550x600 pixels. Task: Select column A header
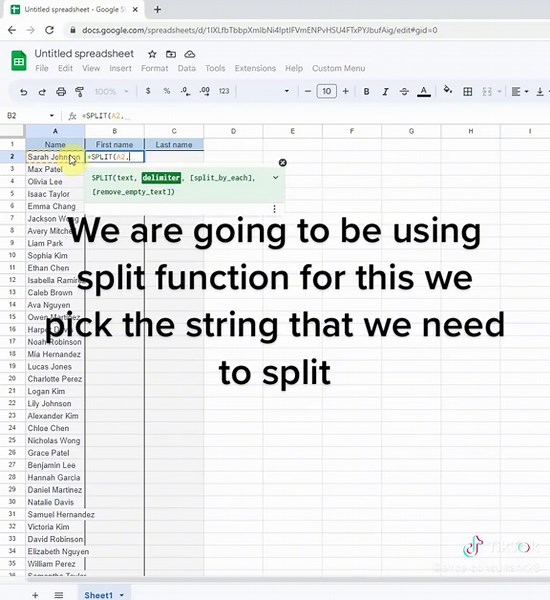click(55, 131)
